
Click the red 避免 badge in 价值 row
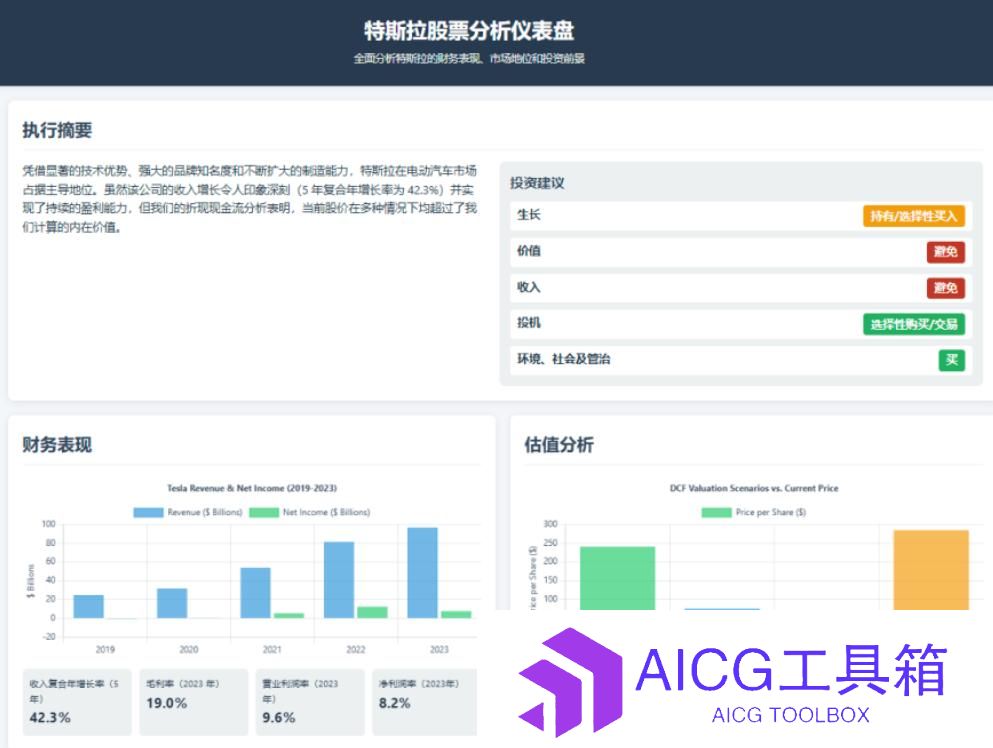[x=946, y=252]
